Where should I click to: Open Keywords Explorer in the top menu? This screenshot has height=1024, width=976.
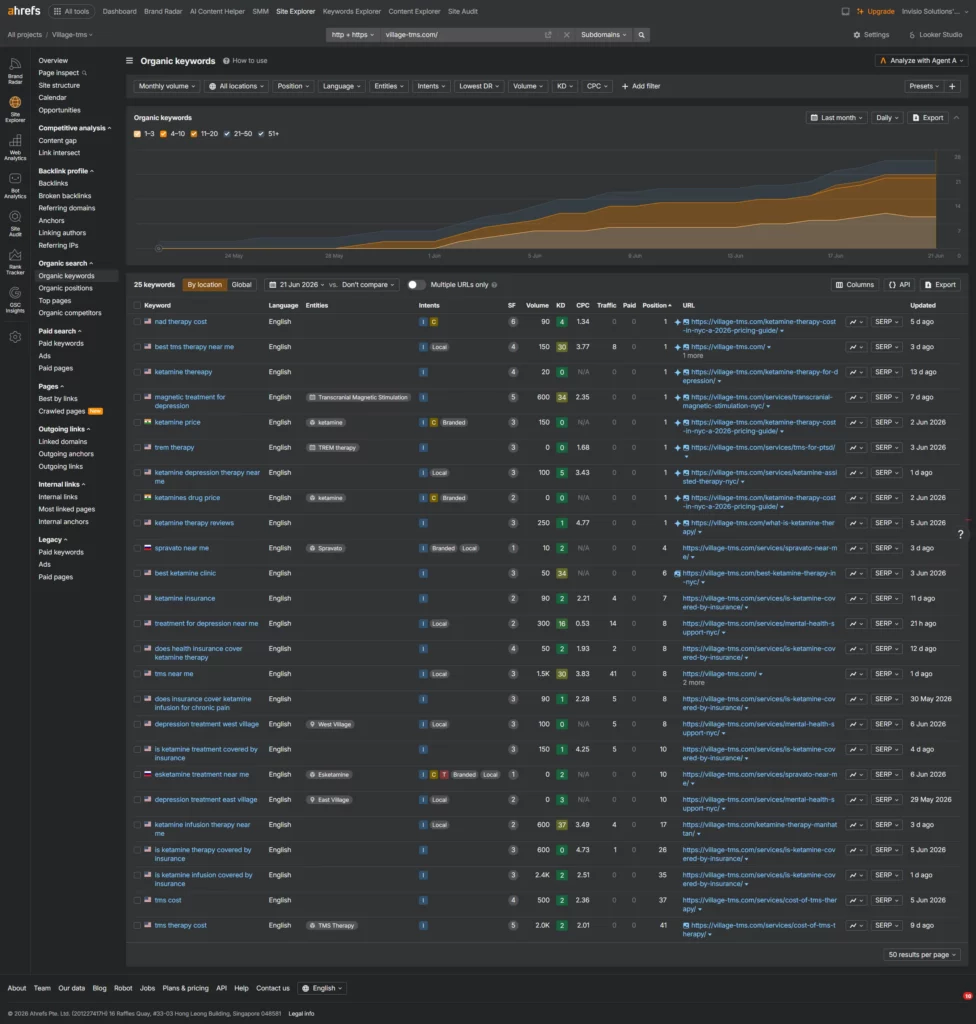[351, 11]
